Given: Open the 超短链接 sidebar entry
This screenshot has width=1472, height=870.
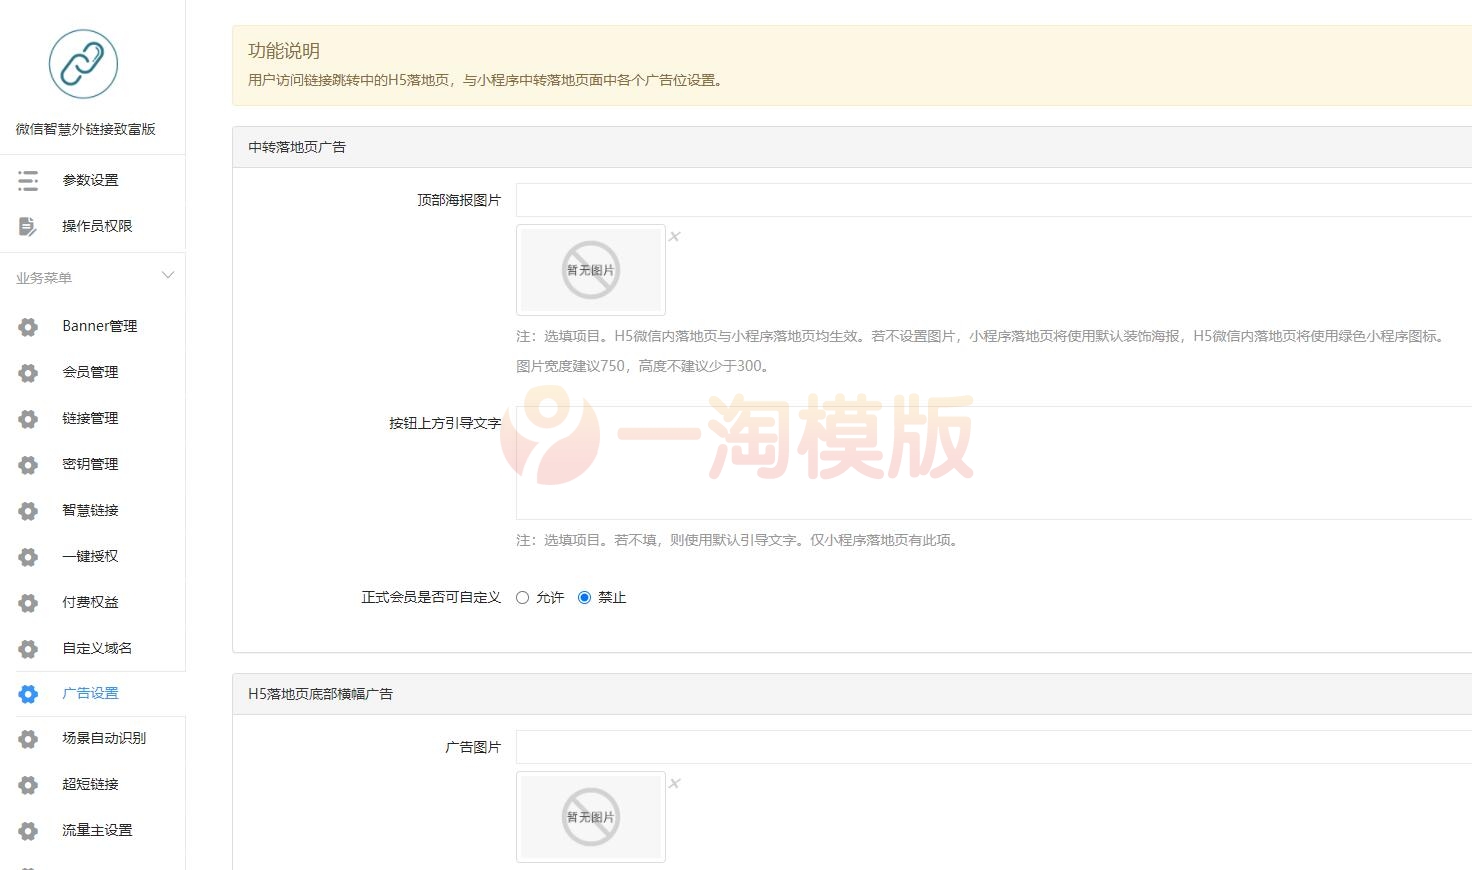Looking at the screenshot, I should (91, 784).
